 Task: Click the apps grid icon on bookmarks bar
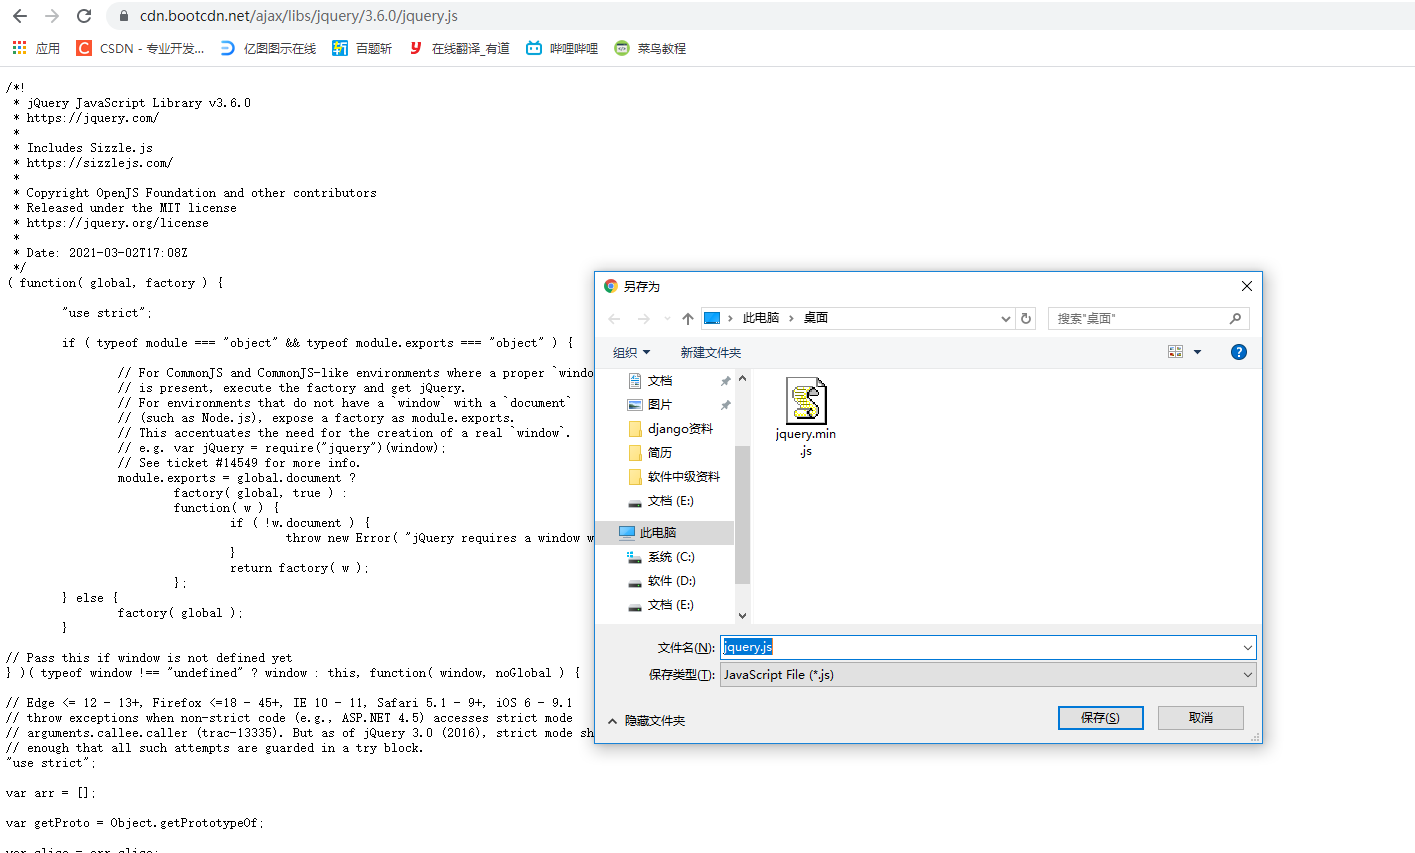pyautogui.click(x=18, y=47)
